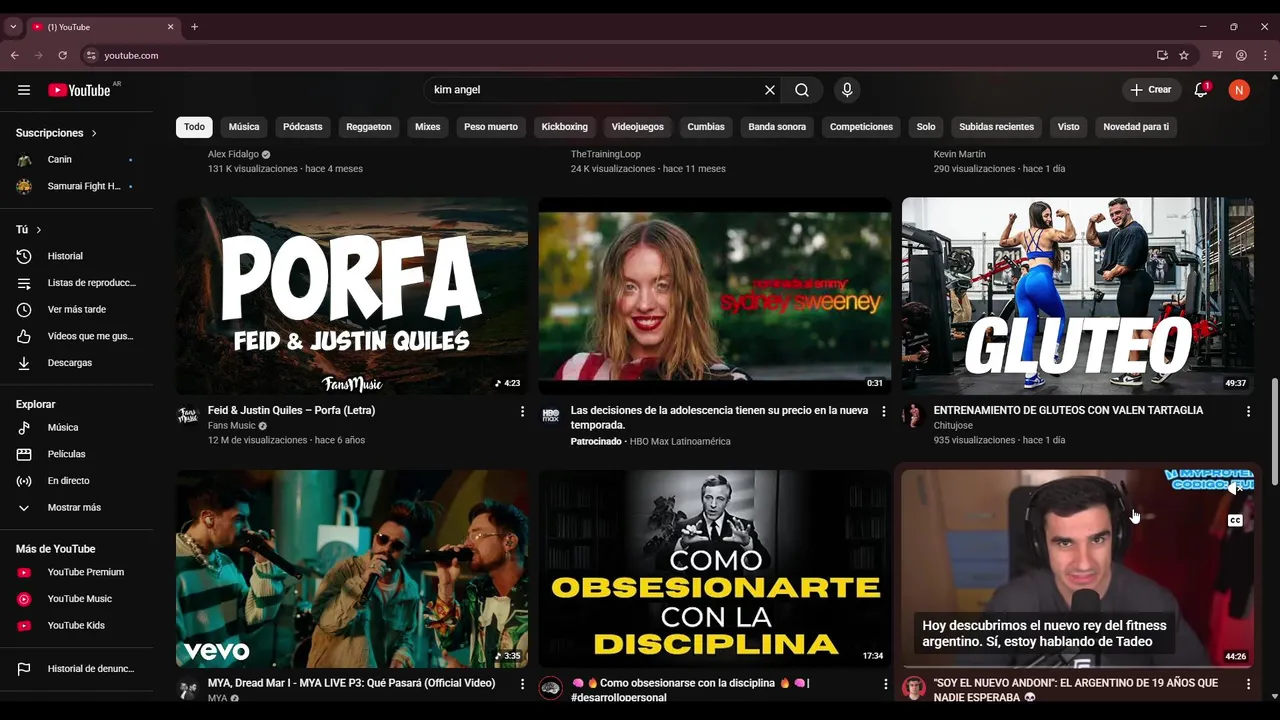Select the Peso muerto chip
This screenshot has height=720, width=1280.
click(491, 127)
